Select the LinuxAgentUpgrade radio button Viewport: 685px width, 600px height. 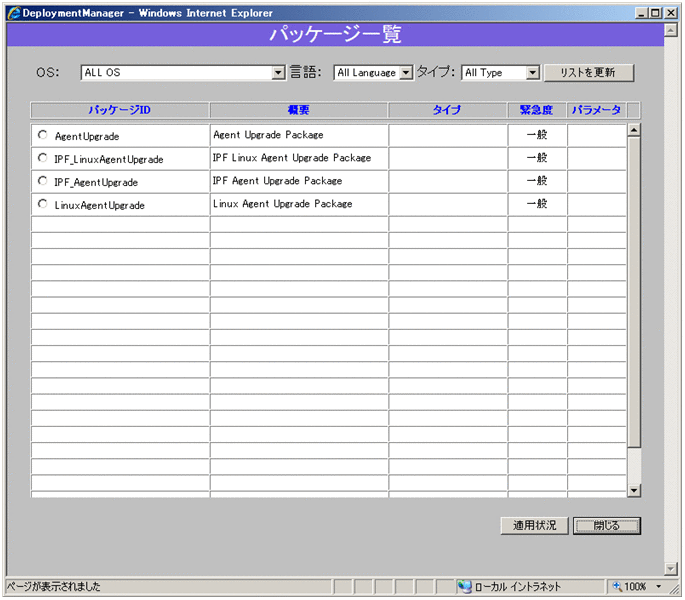pyautogui.click(x=42, y=204)
